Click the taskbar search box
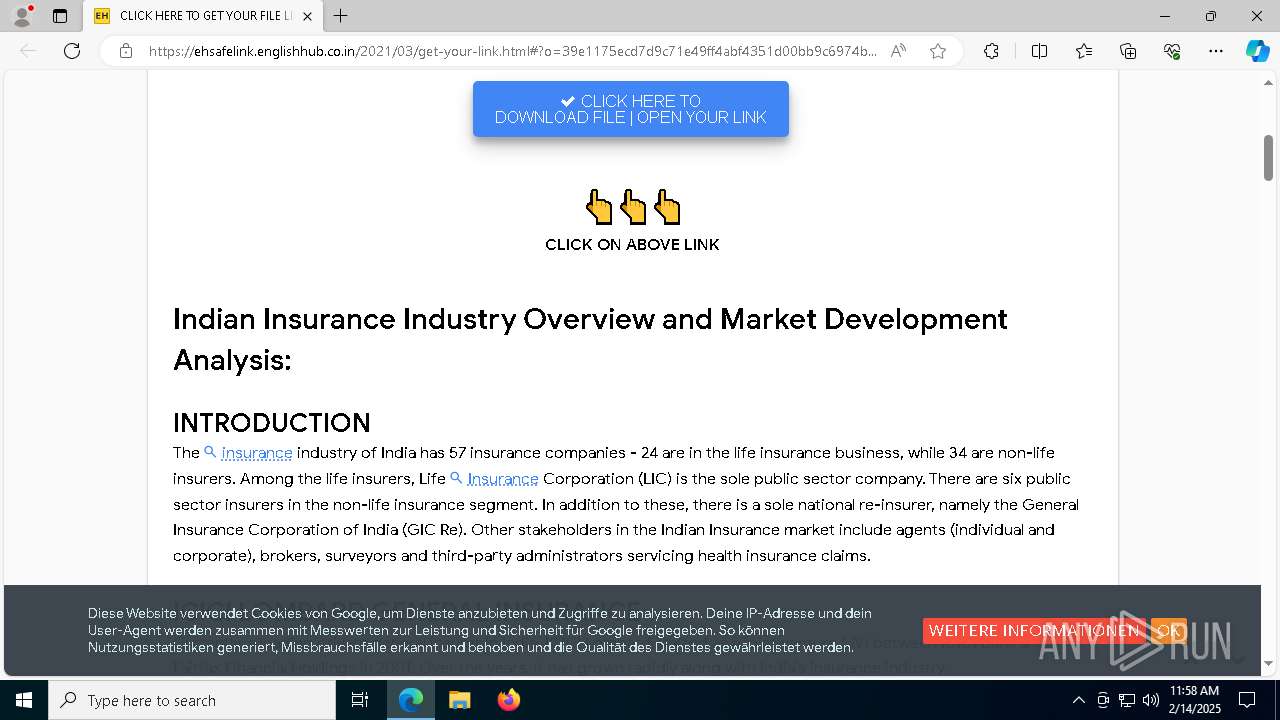 coord(192,700)
